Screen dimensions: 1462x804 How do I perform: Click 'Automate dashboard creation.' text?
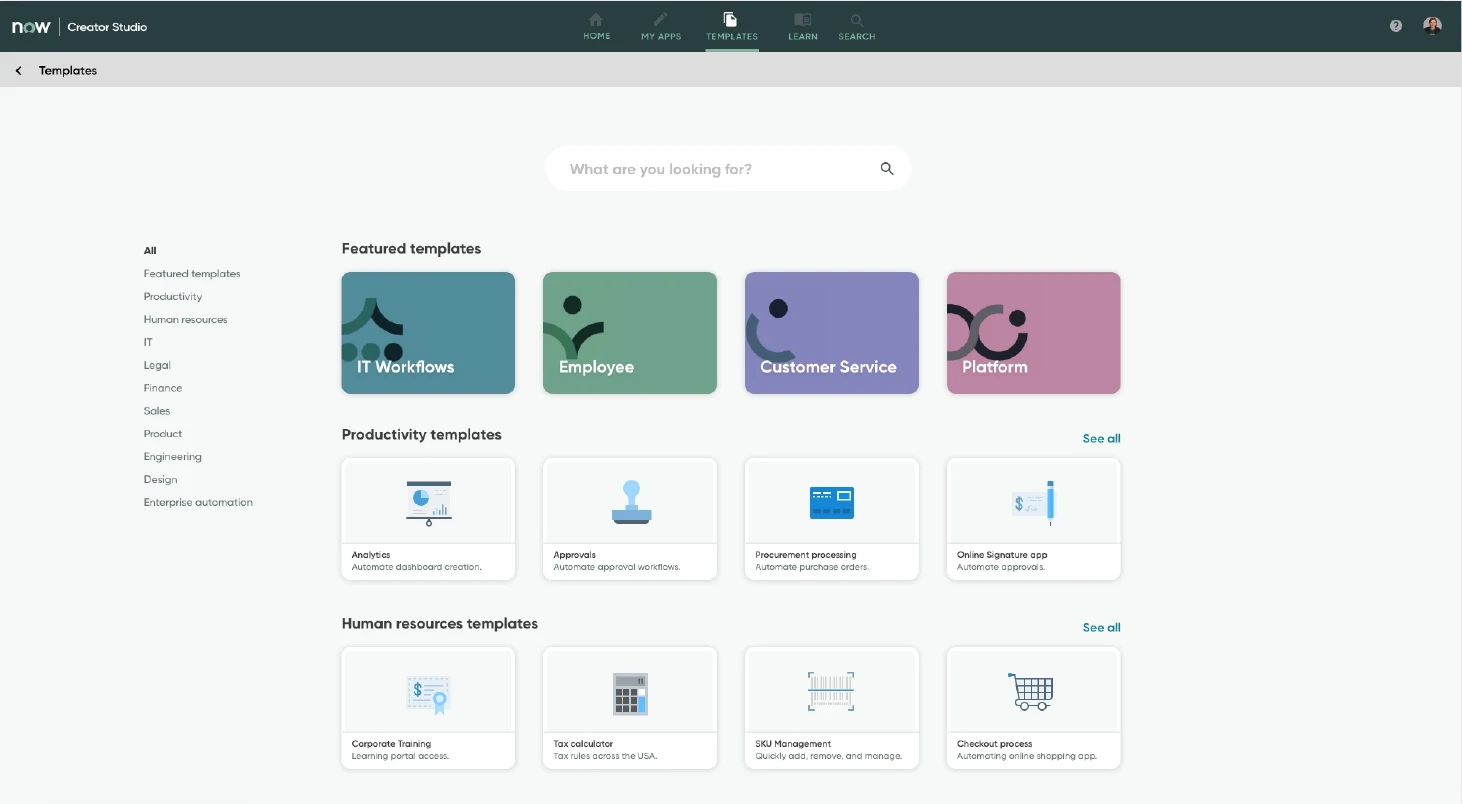tap(417, 567)
